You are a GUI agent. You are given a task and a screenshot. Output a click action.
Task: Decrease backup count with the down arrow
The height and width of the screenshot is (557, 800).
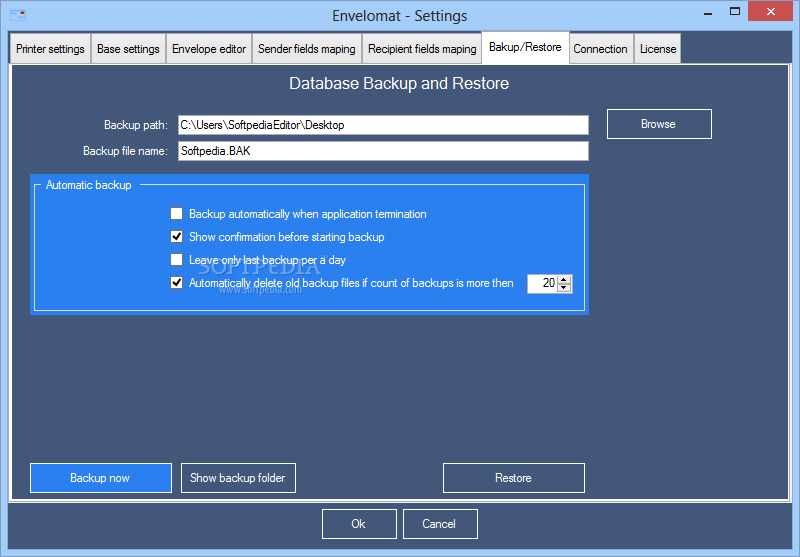pos(564,288)
